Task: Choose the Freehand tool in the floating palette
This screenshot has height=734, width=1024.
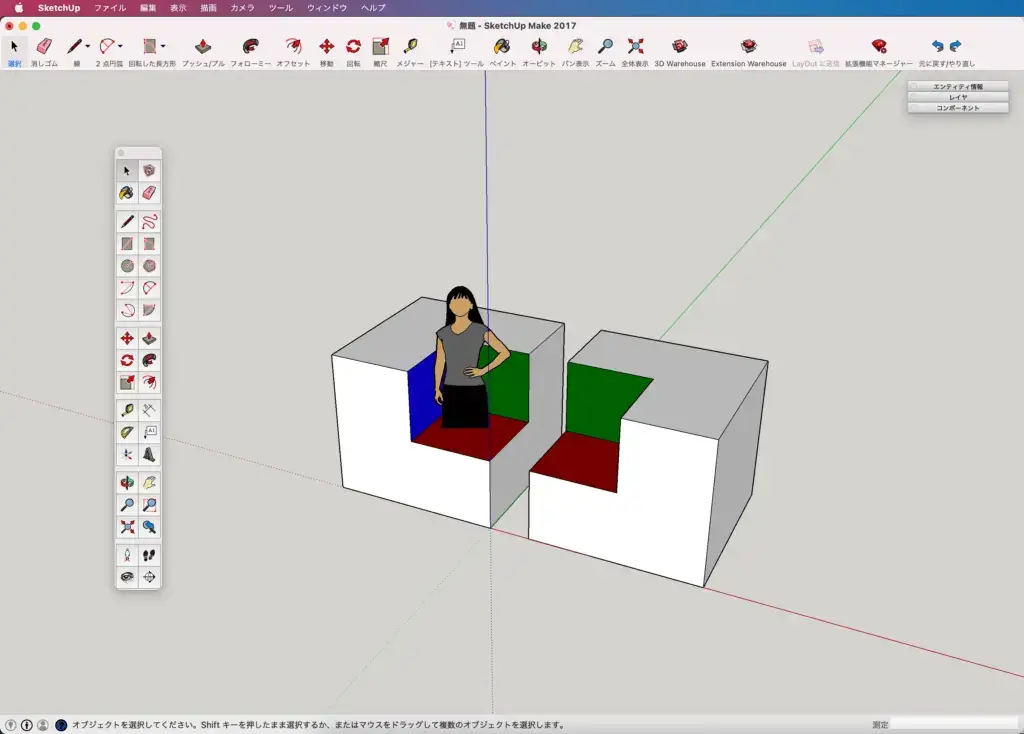Action: click(x=150, y=222)
